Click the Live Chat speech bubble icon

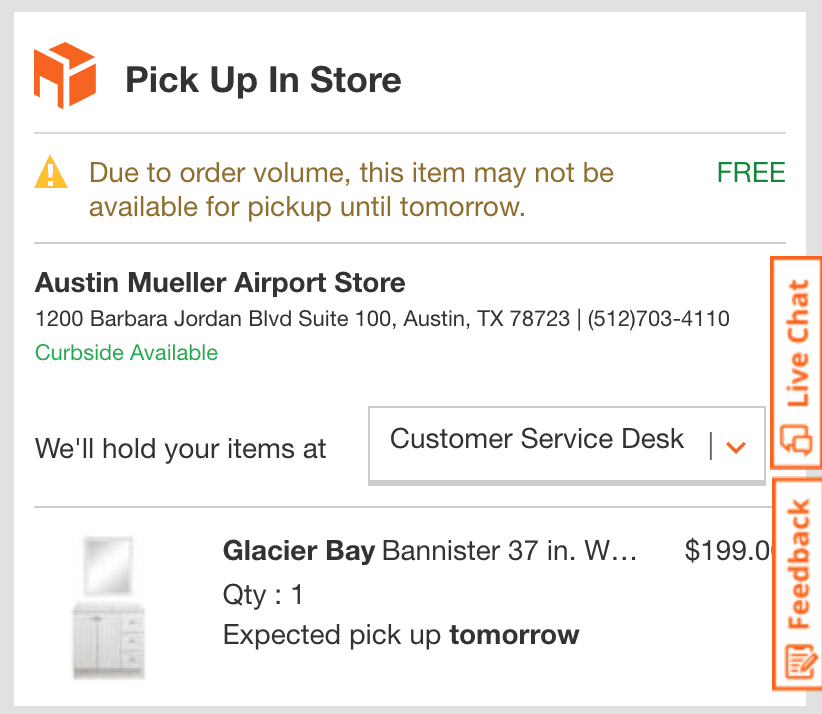pyautogui.click(x=796, y=440)
